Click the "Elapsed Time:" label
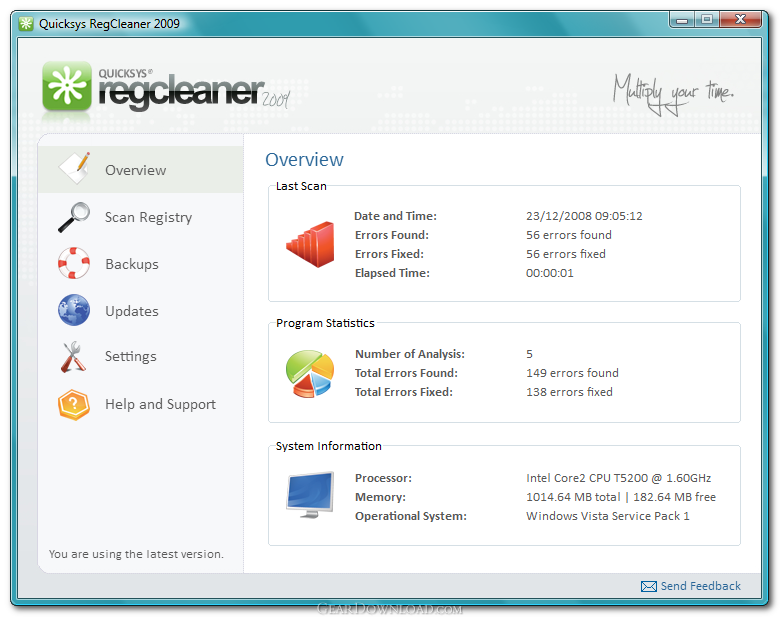This screenshot has width=780, height=617. 392,273
